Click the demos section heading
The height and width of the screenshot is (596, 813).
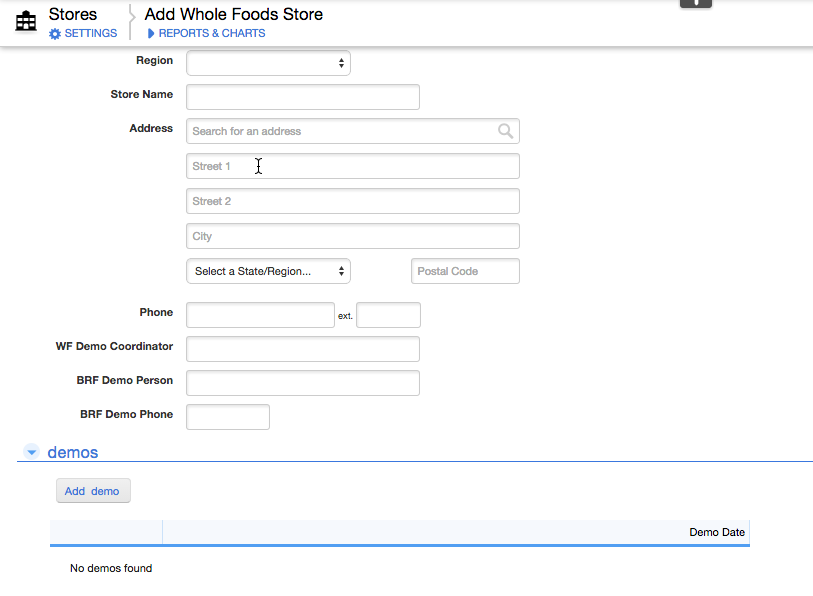coord(73,452)
